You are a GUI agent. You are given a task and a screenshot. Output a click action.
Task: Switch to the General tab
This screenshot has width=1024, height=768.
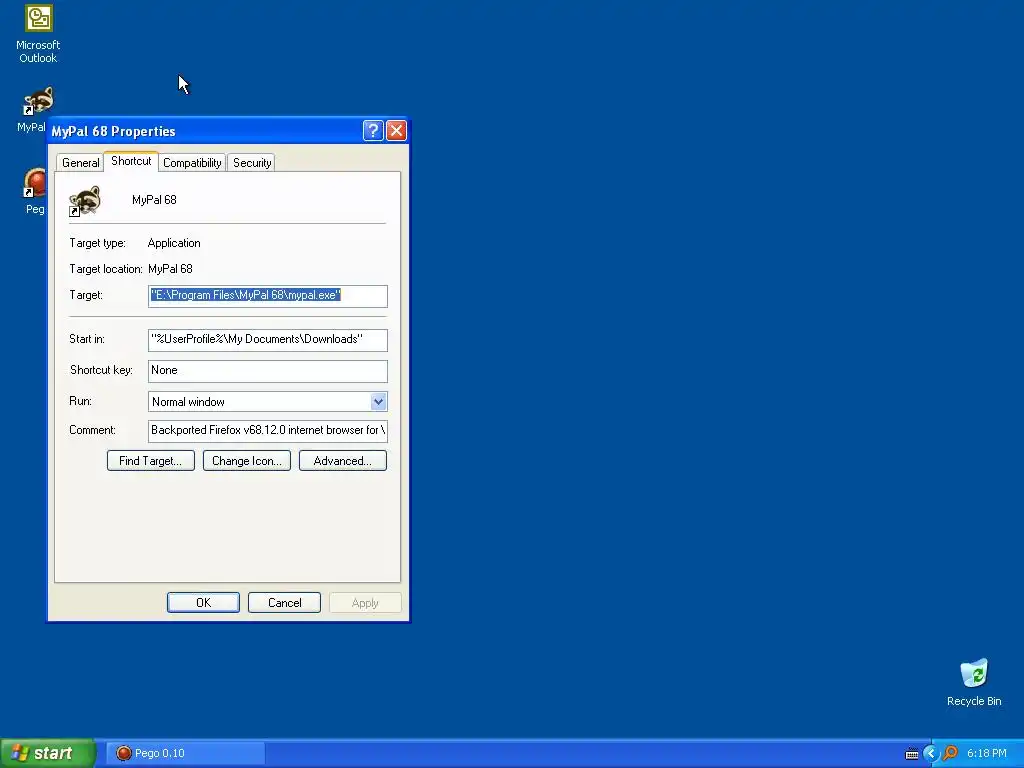[x=80, y=163]
